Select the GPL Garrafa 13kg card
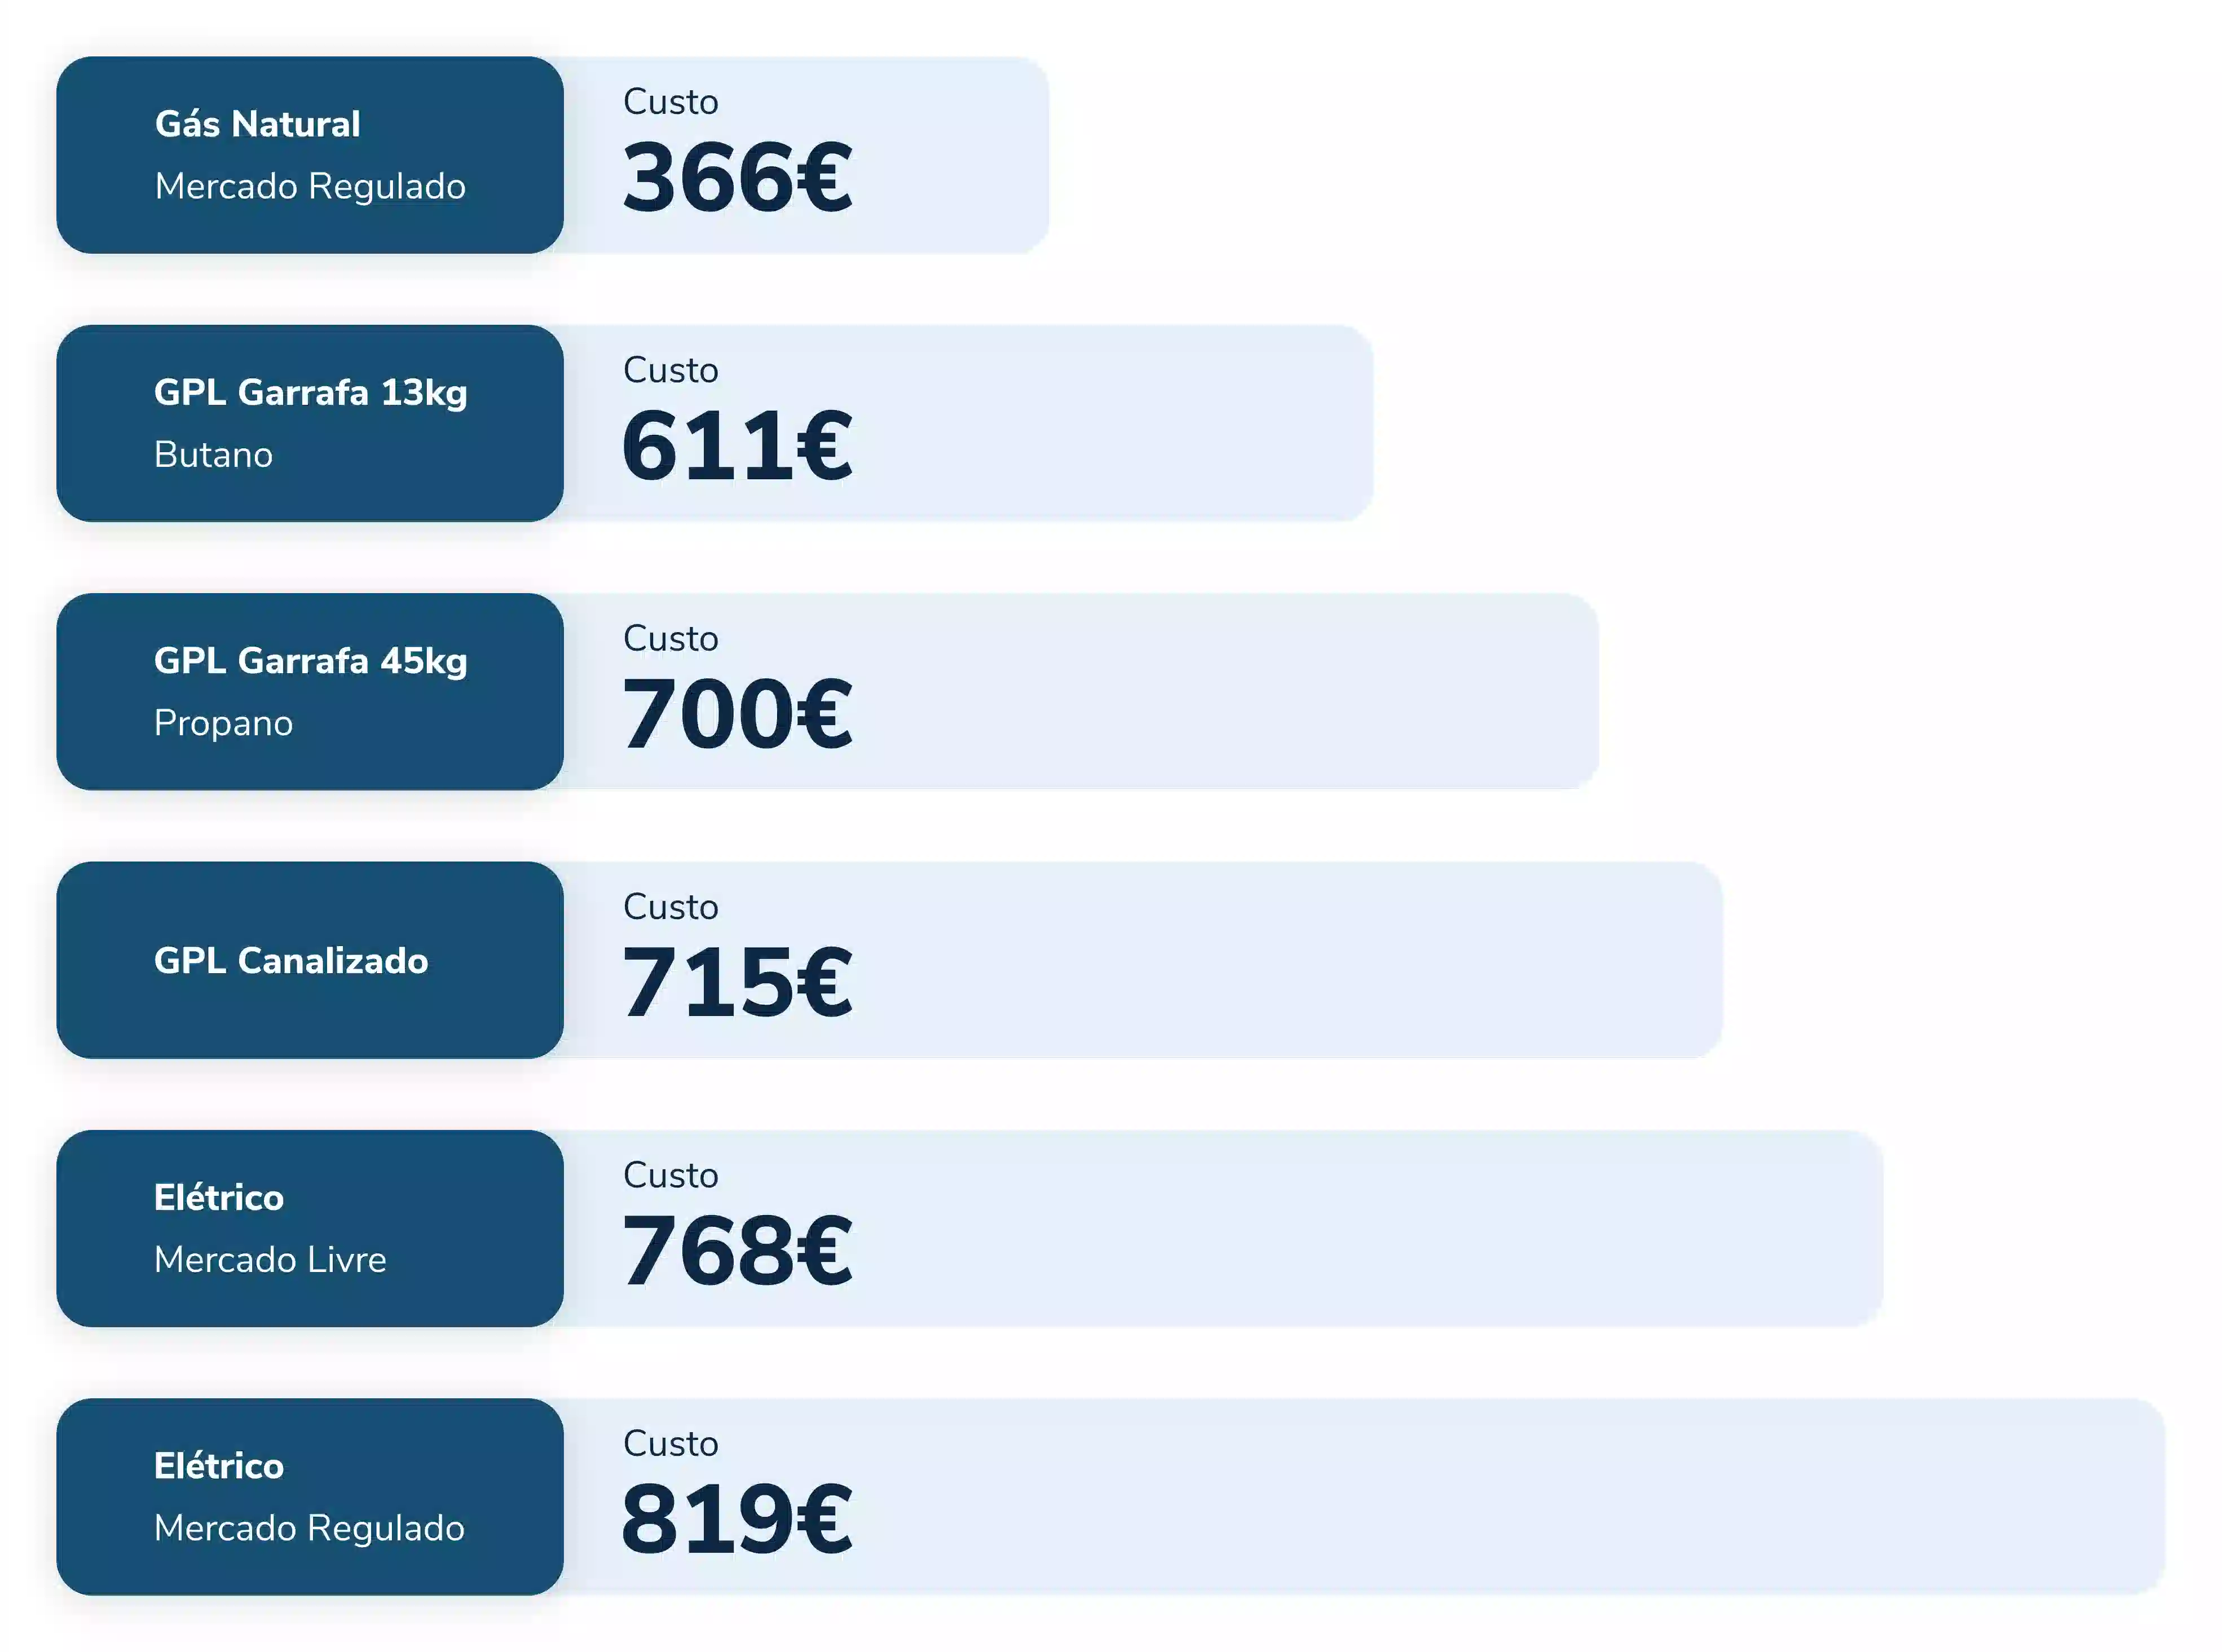 pos(309,423)
